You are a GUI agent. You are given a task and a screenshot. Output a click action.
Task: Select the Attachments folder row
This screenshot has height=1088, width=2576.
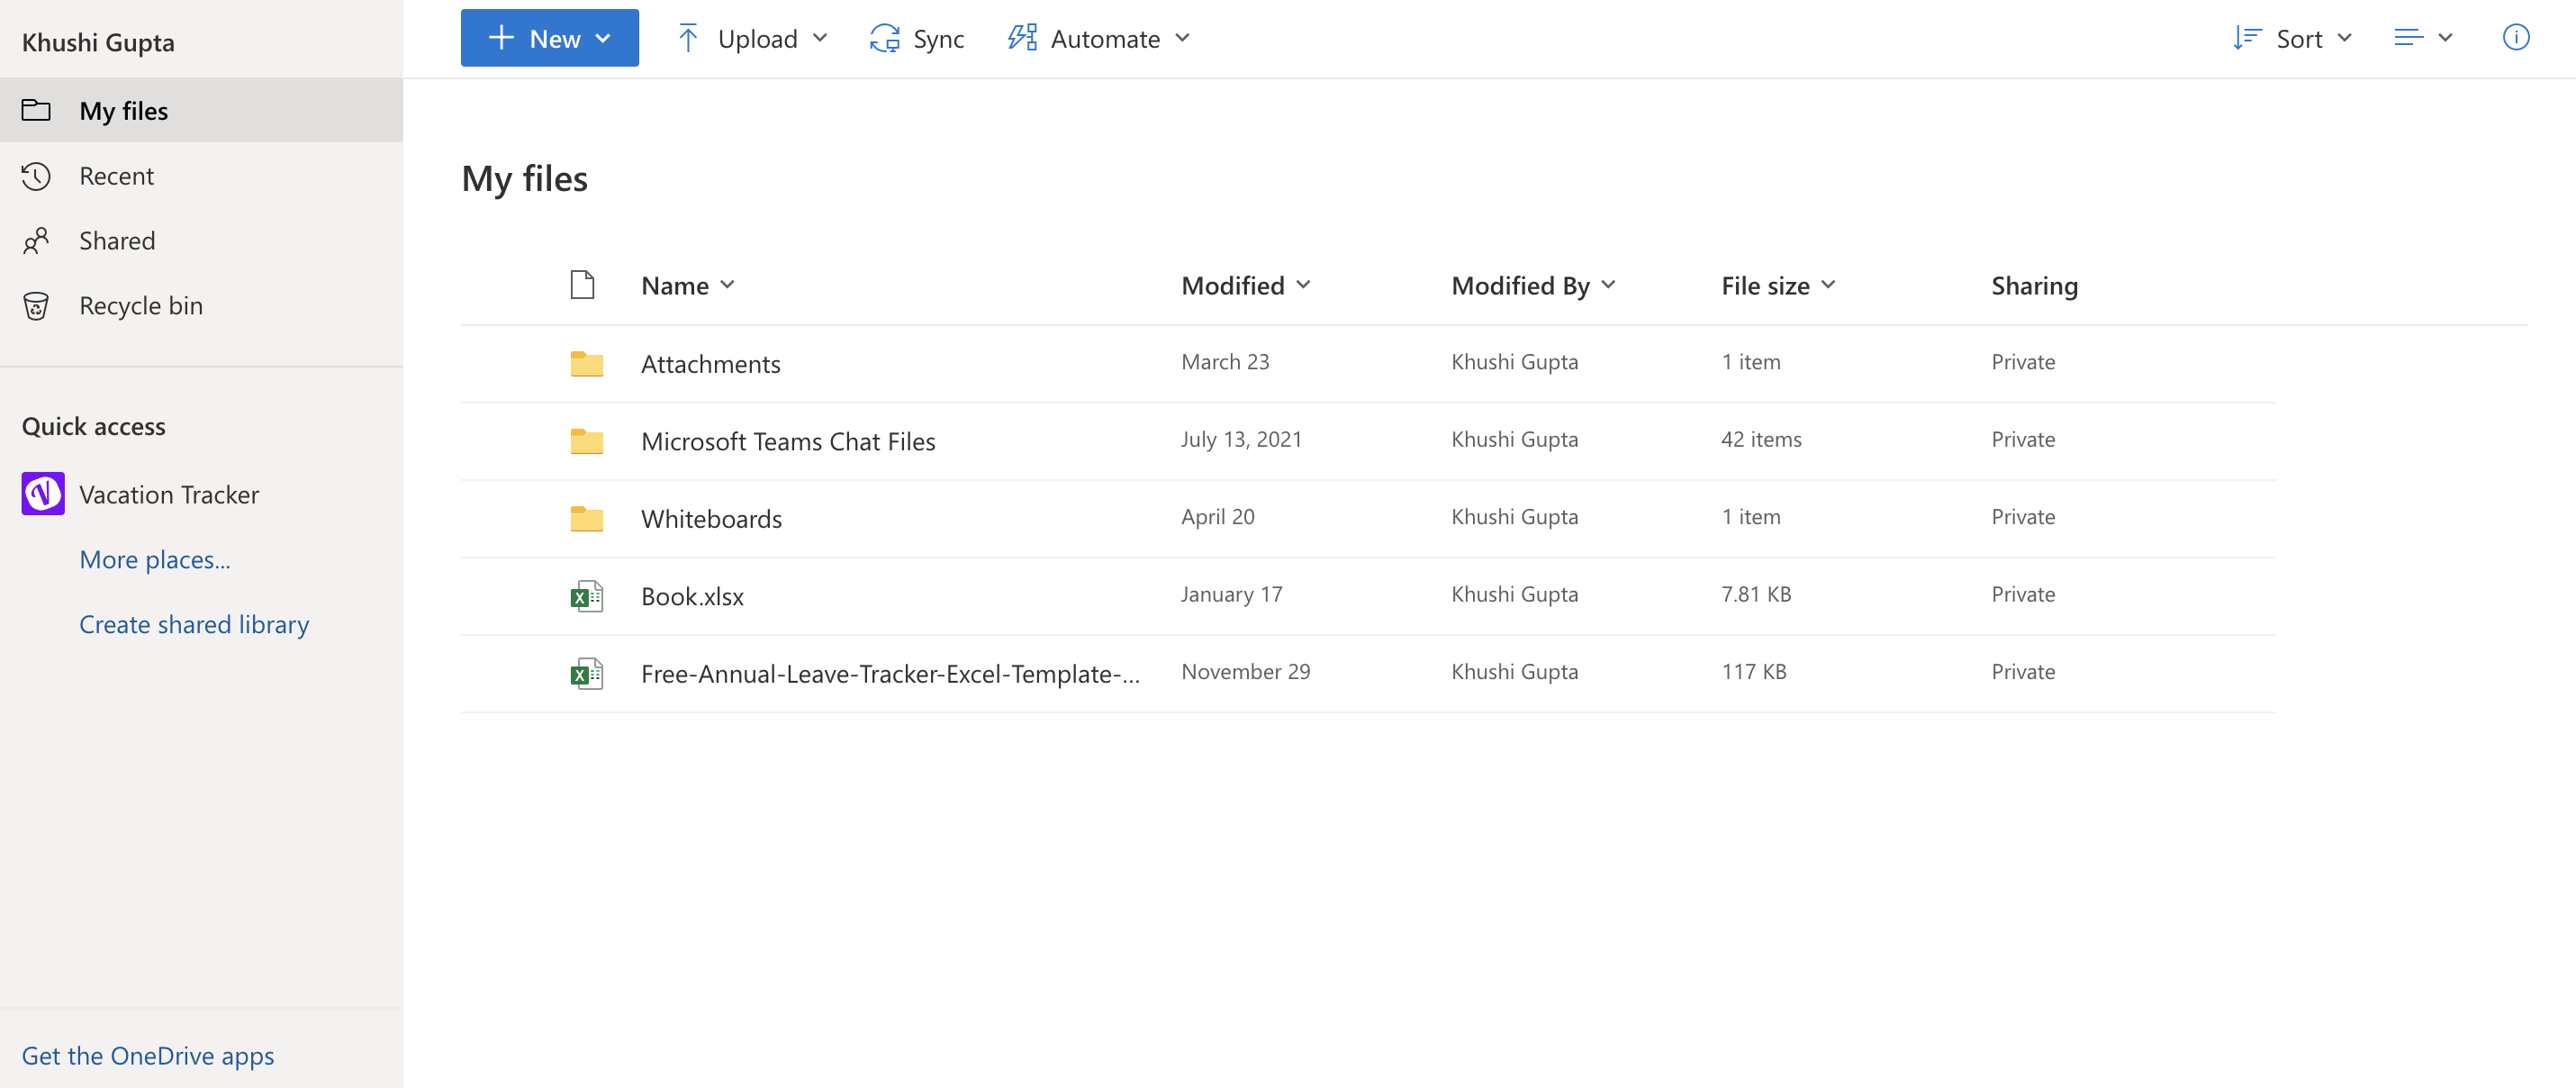[x=710, y=363]
